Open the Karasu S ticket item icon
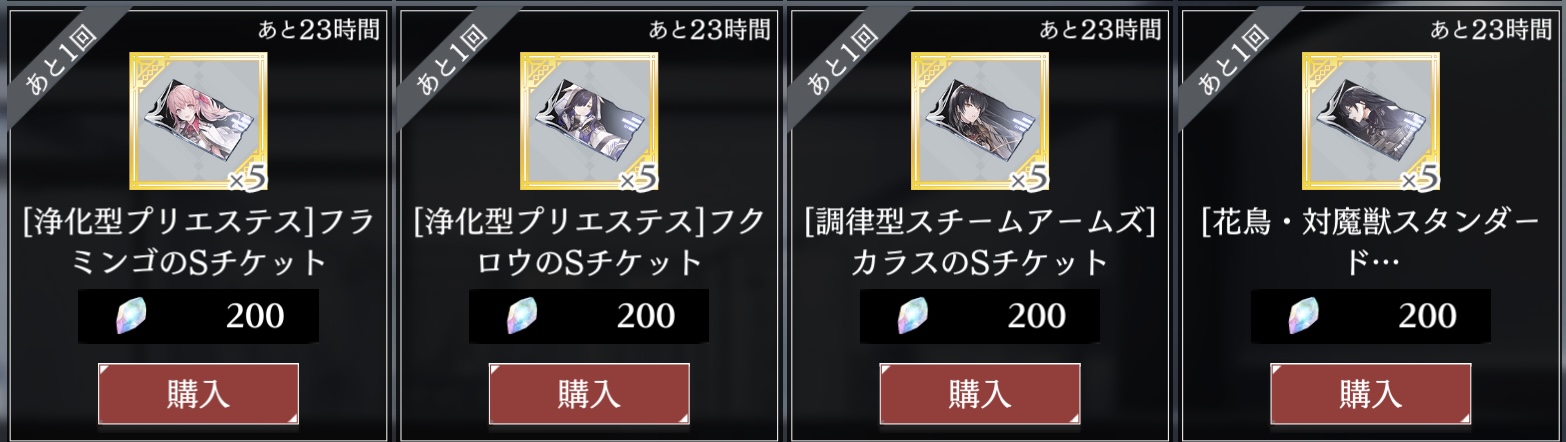1566x442 pixels. pyautogui.click(x=980, y=121)
